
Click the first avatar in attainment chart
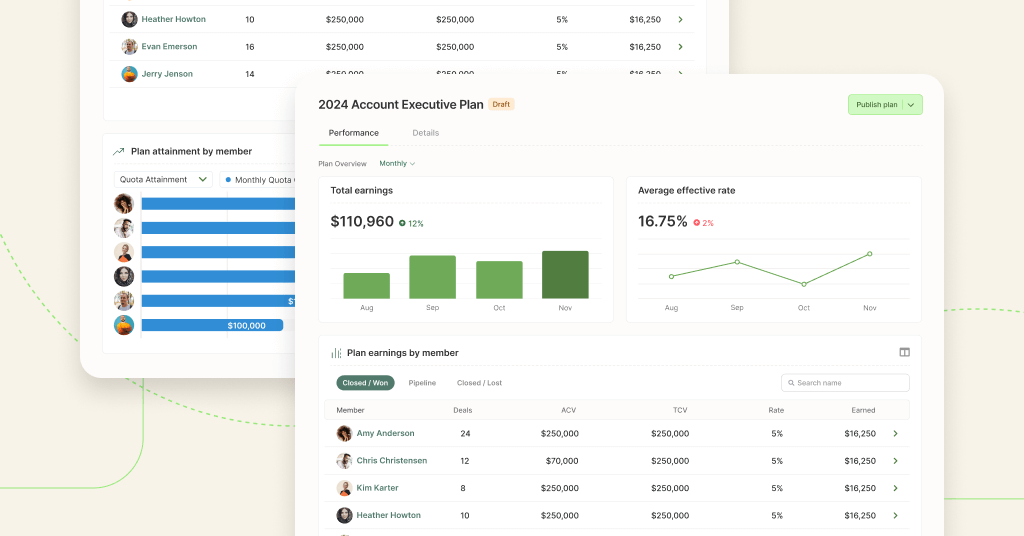(x=124, y=204)
